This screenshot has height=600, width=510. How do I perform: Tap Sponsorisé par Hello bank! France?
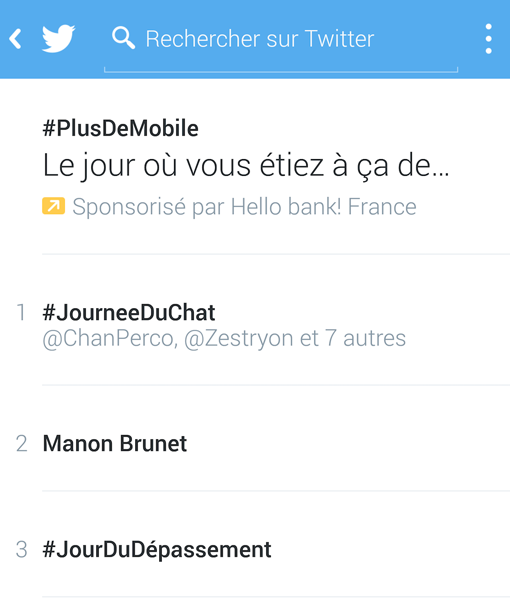click(244, 207)
